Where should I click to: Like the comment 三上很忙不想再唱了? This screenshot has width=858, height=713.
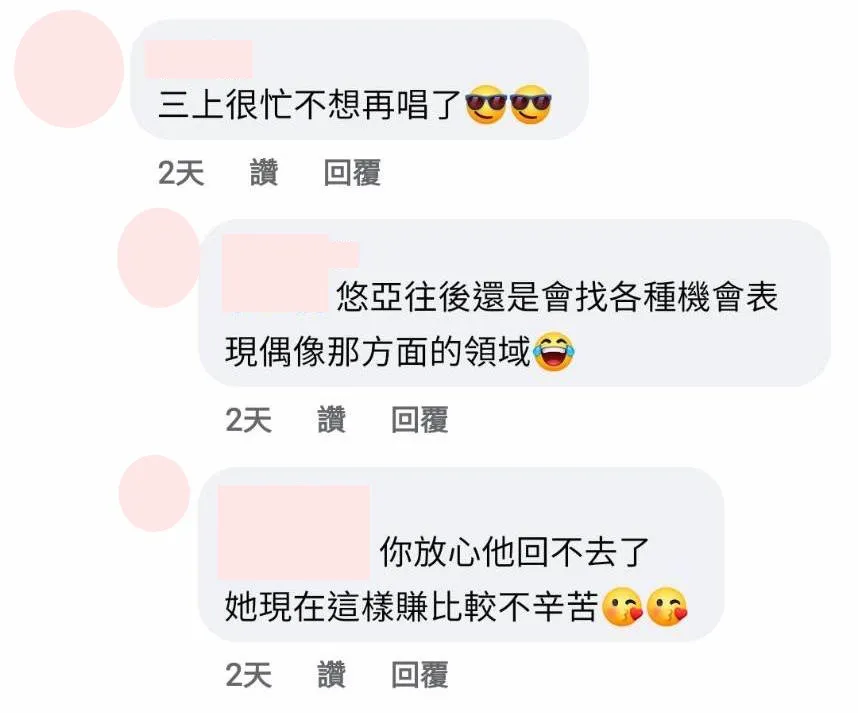(x=264, y=173)
